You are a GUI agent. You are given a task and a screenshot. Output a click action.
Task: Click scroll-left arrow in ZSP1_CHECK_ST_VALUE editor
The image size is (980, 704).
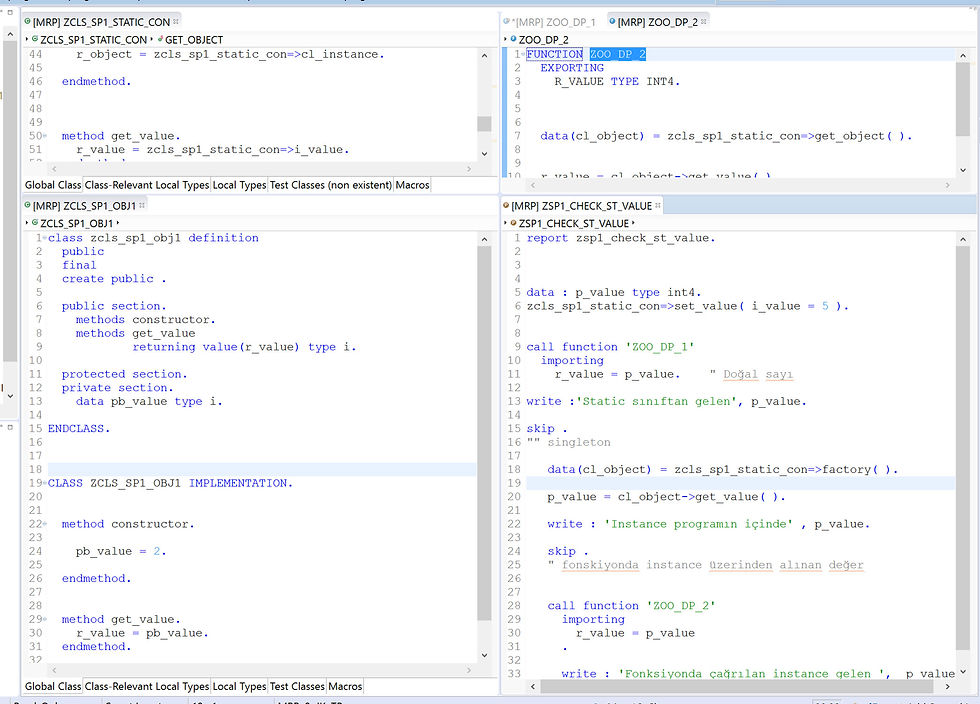pyautogui.click(x=533, y=686)
